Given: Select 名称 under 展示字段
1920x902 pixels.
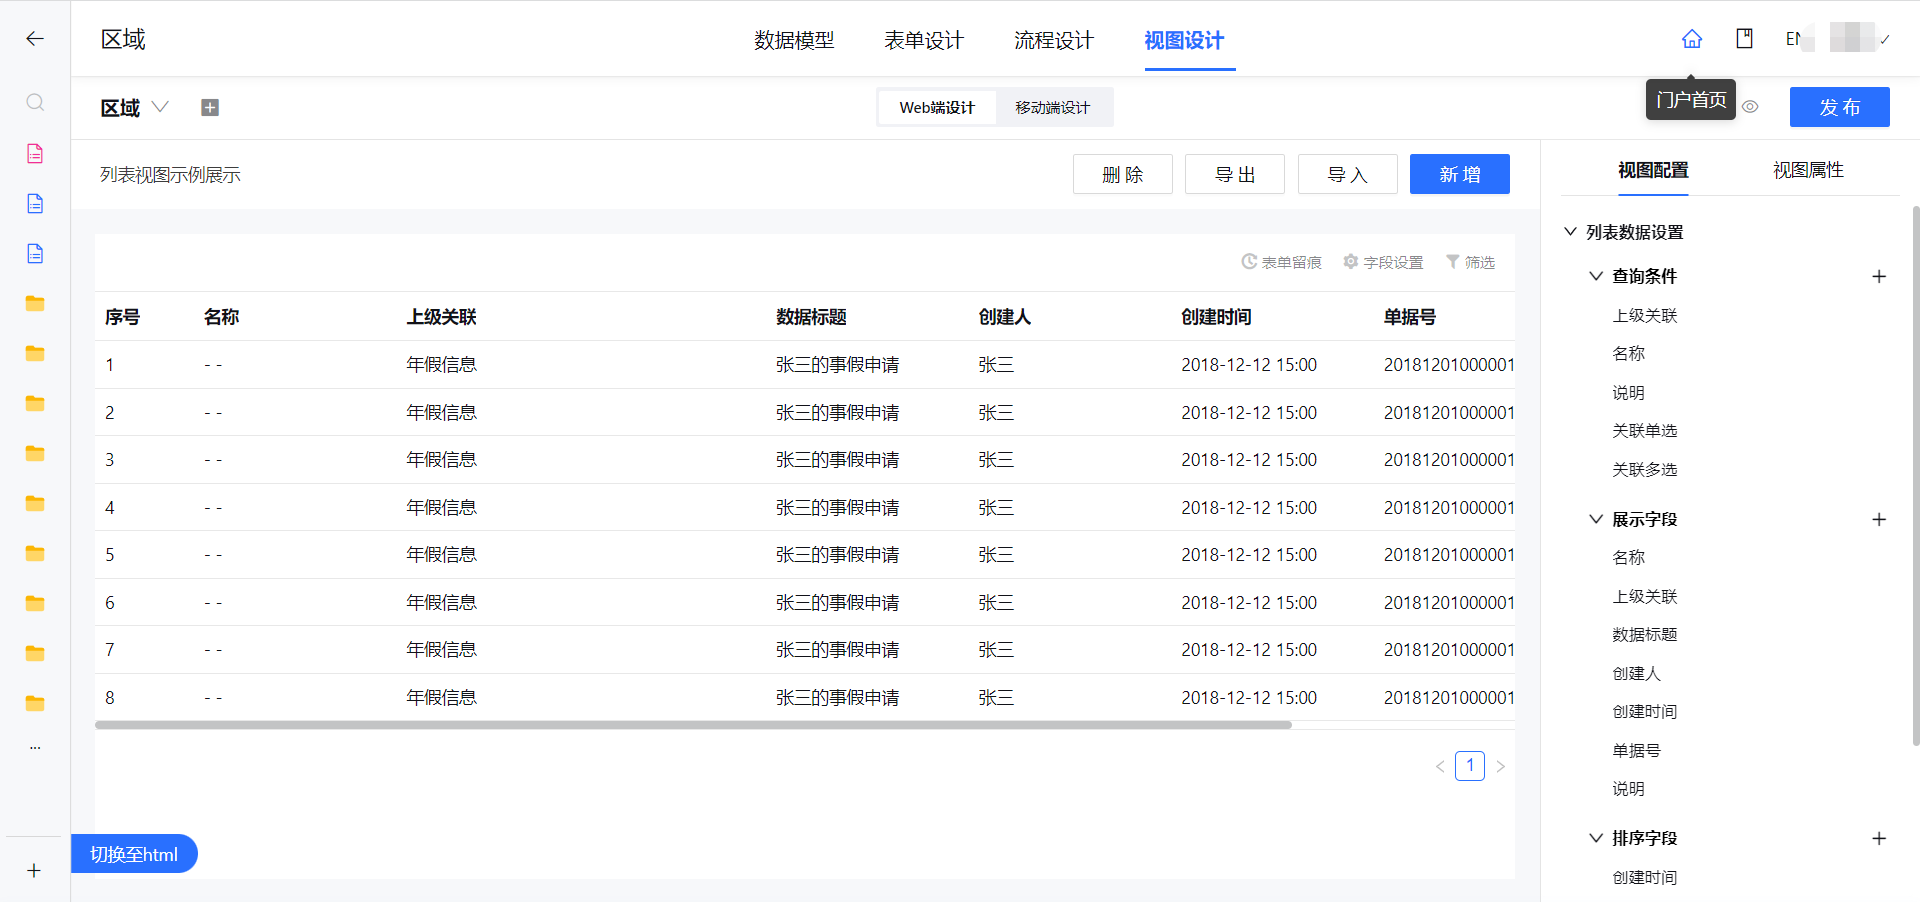Looking at the screenshot, I should pos(1628,557).
